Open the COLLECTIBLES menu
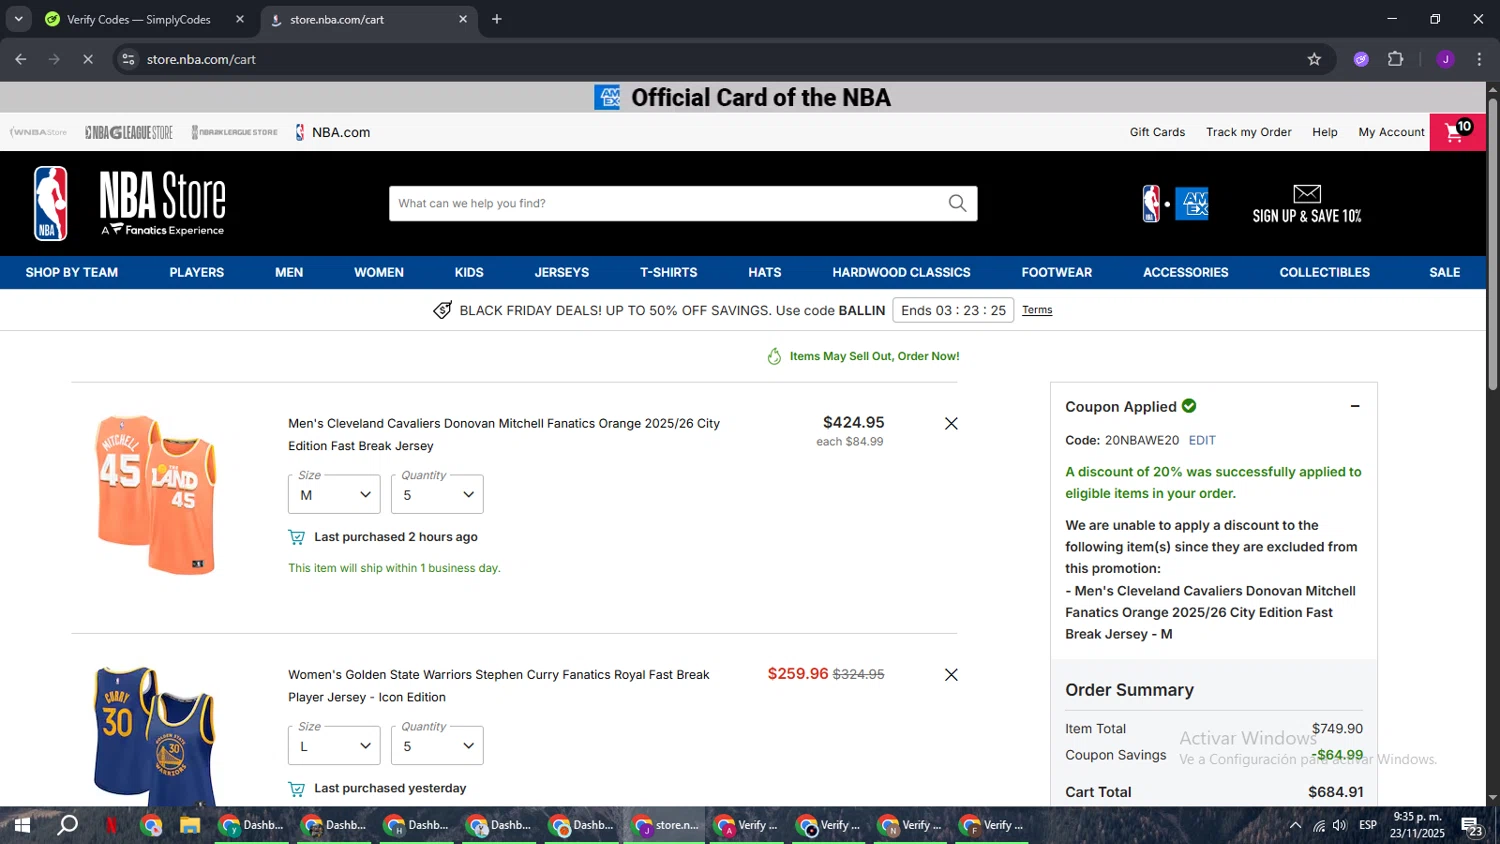1500x844 pixels. 1325,272
